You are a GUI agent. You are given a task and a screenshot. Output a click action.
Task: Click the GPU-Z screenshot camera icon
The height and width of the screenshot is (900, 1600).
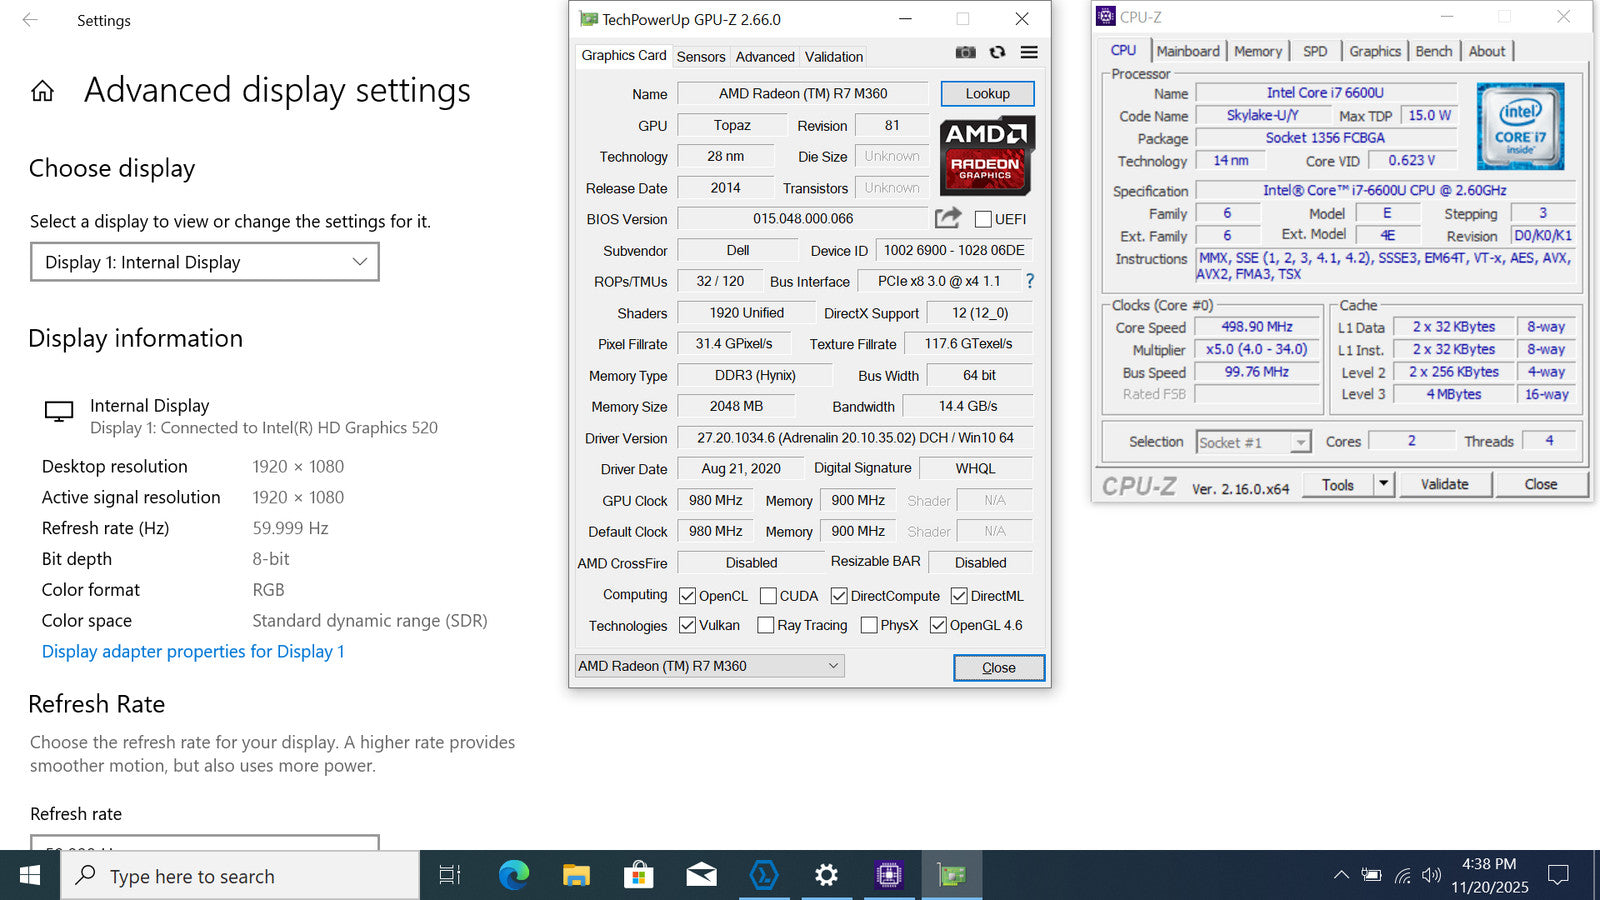coord(965,53)
